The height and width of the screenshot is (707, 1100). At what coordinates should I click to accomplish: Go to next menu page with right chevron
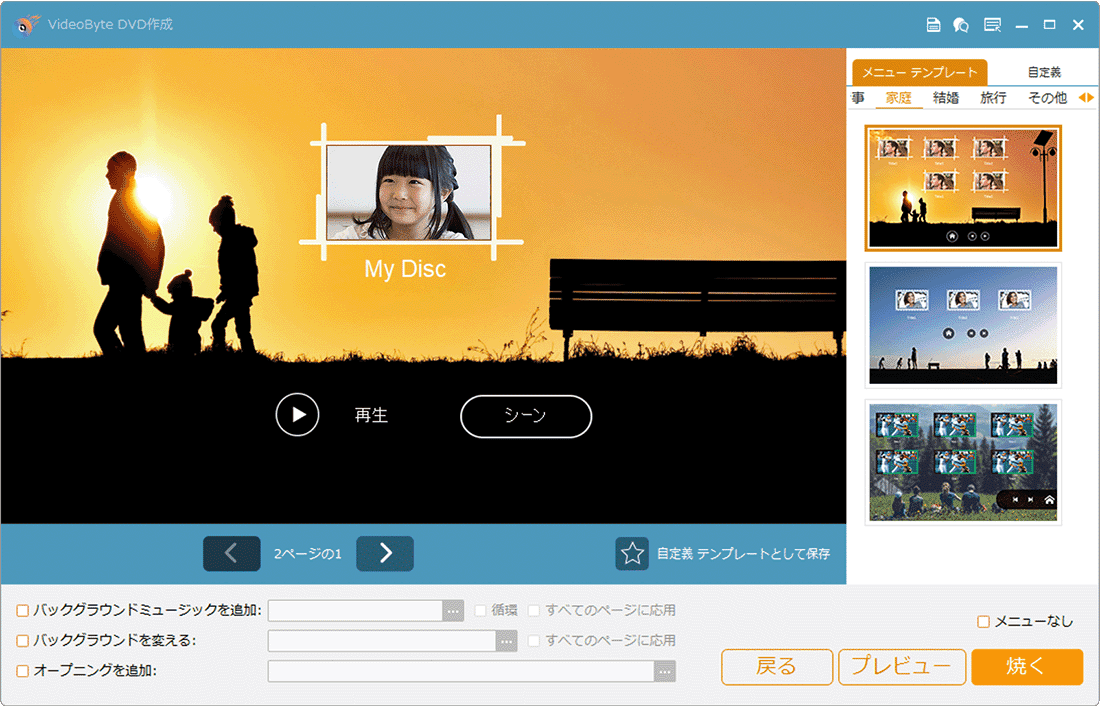pyautogui.click(x=385, y=553)
